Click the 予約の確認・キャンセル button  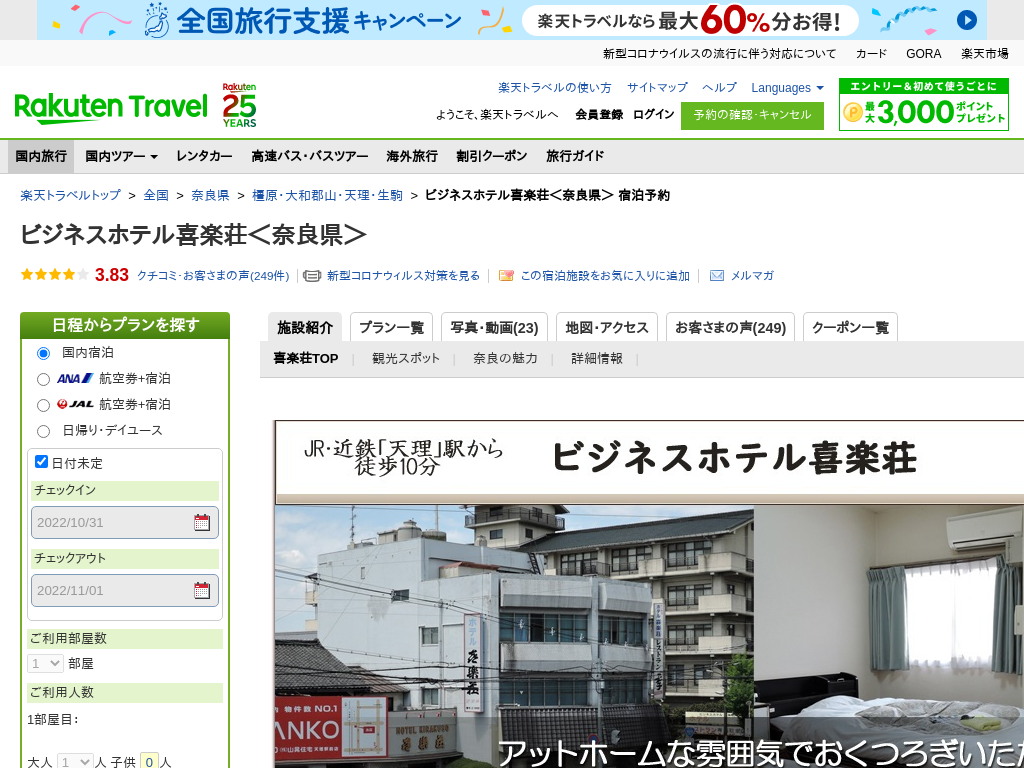752,116
